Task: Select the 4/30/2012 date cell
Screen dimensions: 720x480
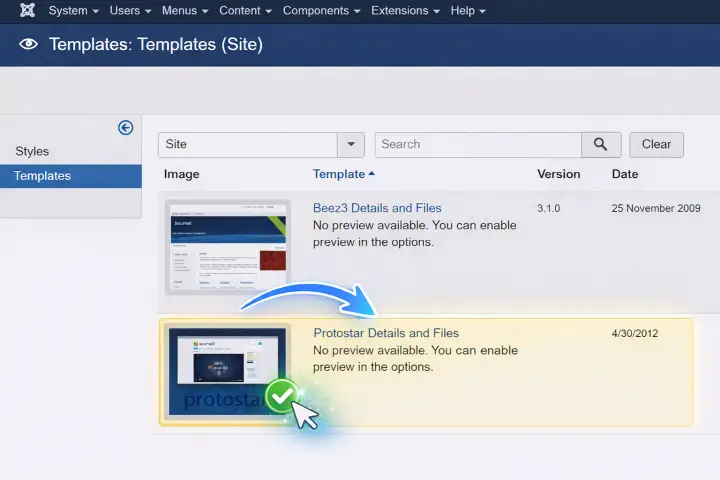Action: pos(635,333)
